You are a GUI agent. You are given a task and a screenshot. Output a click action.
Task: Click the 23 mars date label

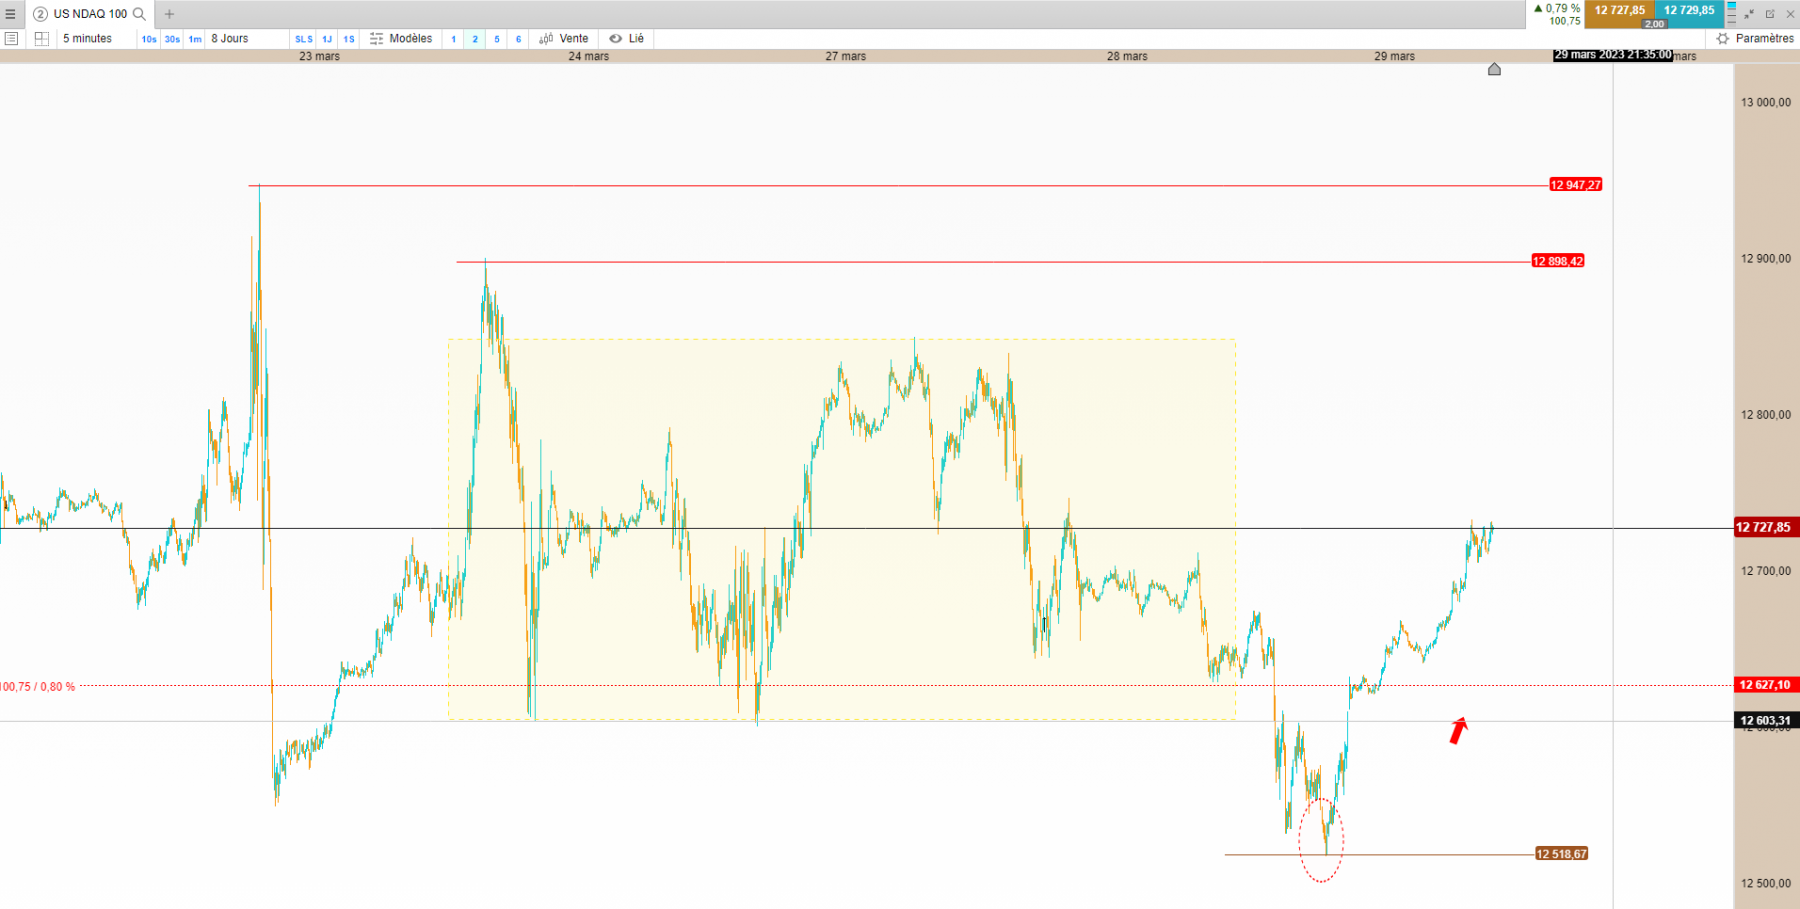click(320, 56)
